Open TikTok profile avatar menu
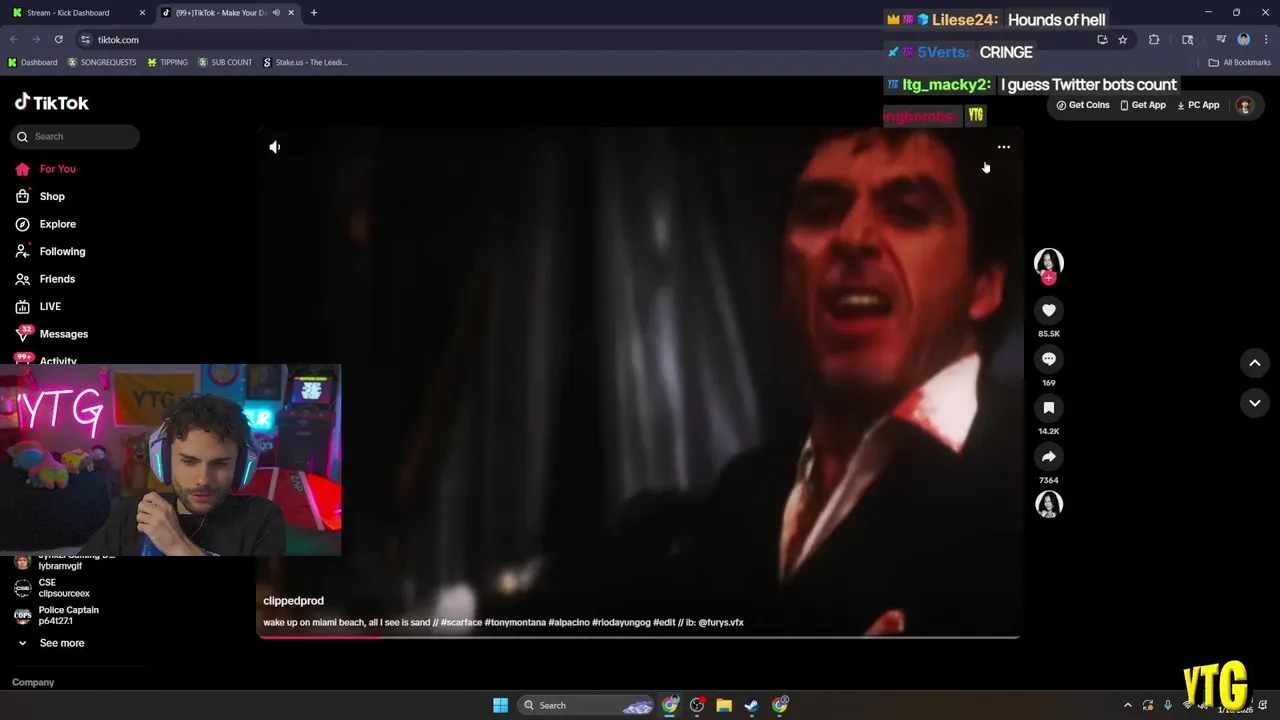The image size is (1280, 720). [1244, 105]
